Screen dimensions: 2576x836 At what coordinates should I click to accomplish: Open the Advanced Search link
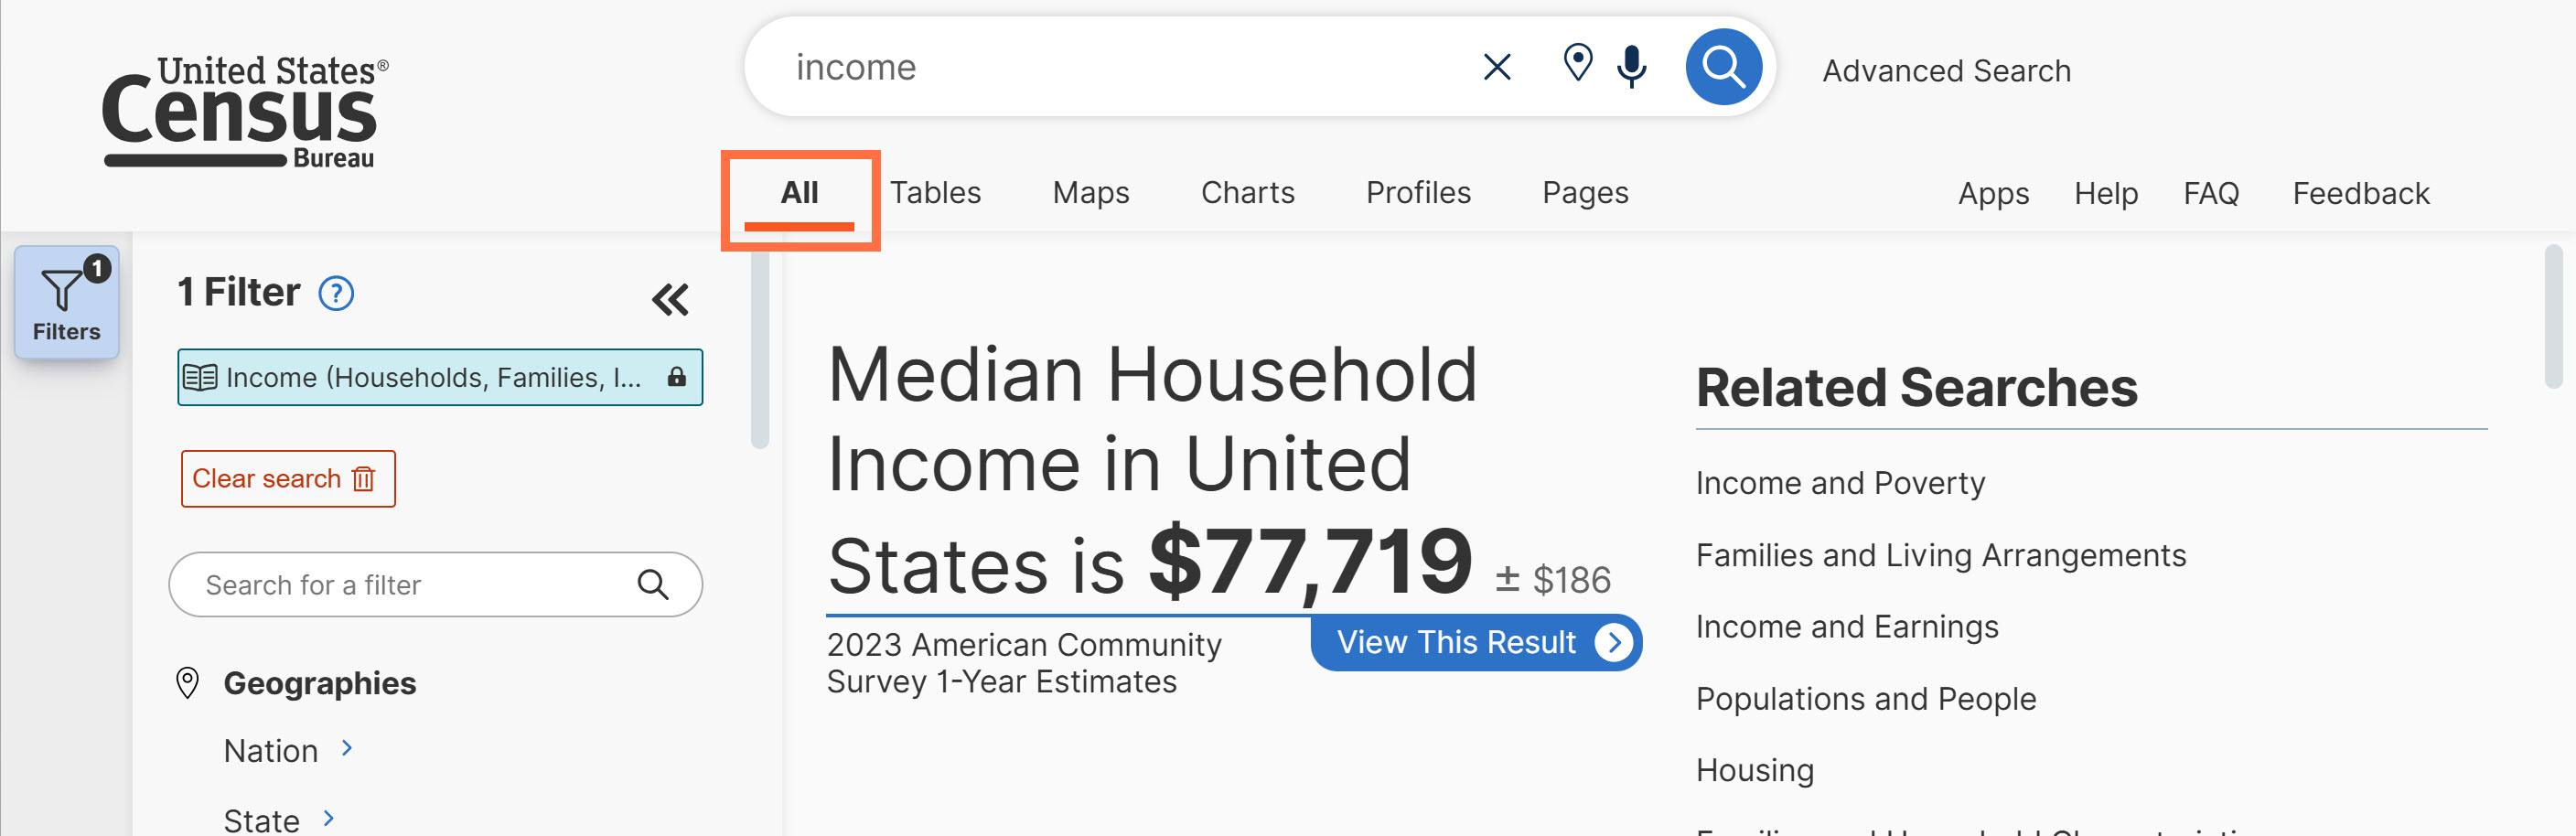pyautogui.click(x=1946, y=71)
